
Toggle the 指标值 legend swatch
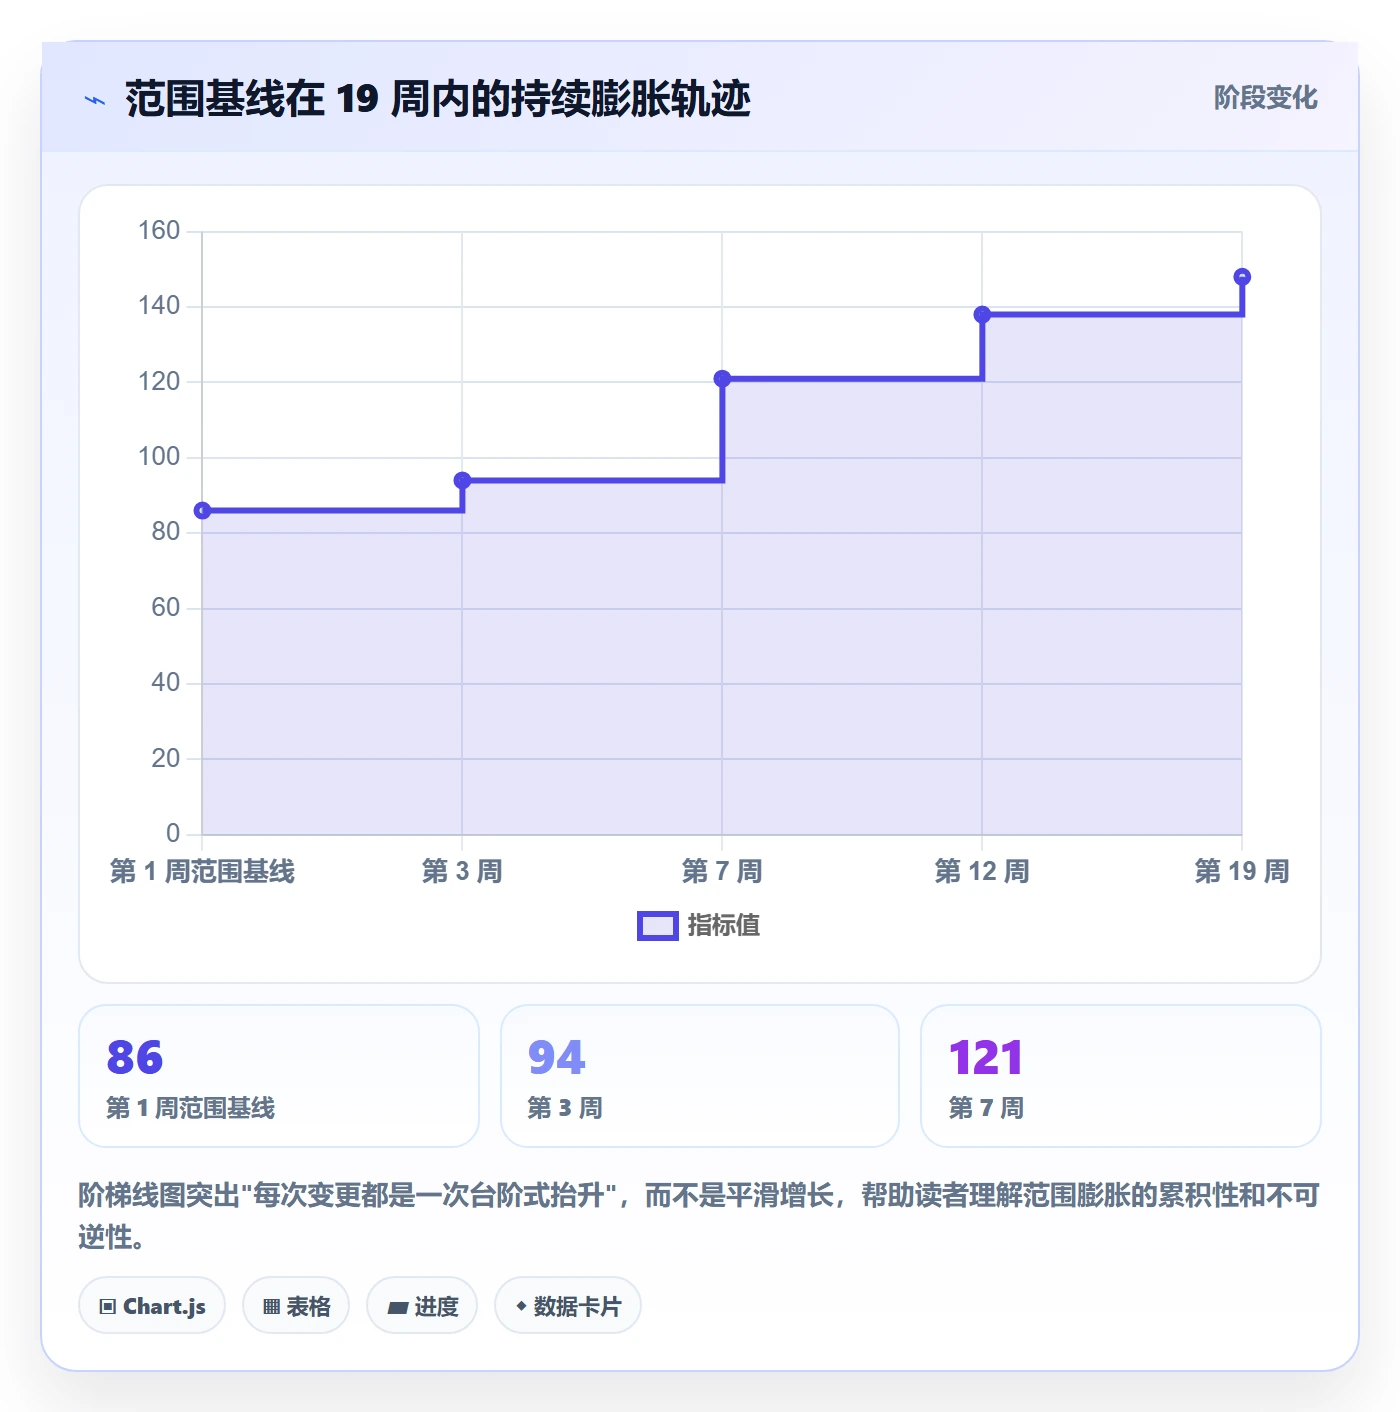tap(658, 926)
